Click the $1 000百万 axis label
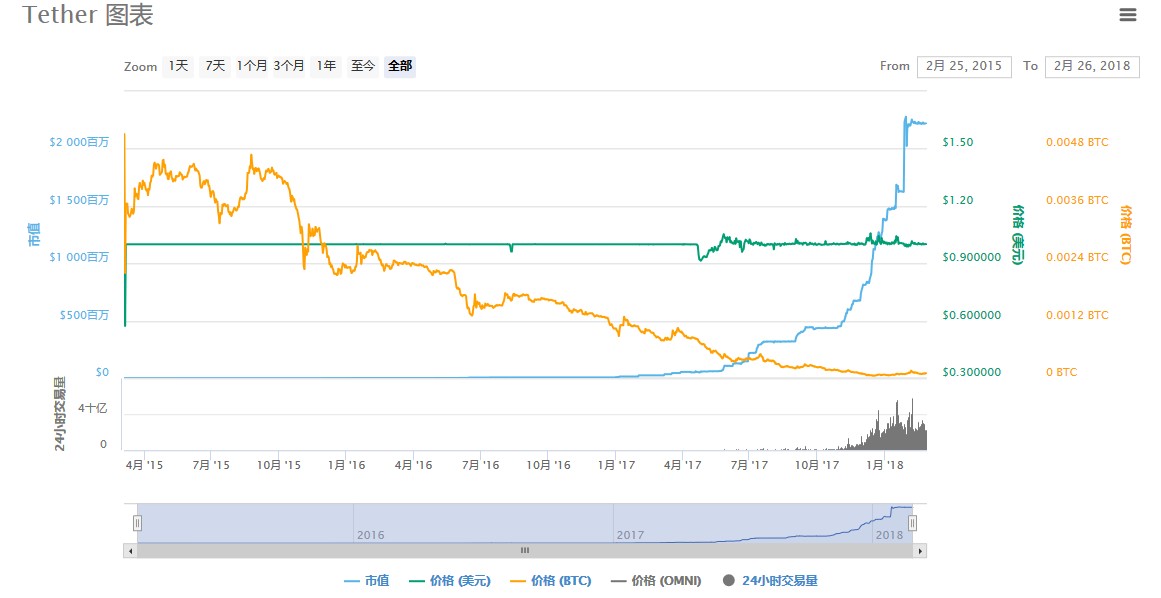1161x598 pixels. coord(78,257)
